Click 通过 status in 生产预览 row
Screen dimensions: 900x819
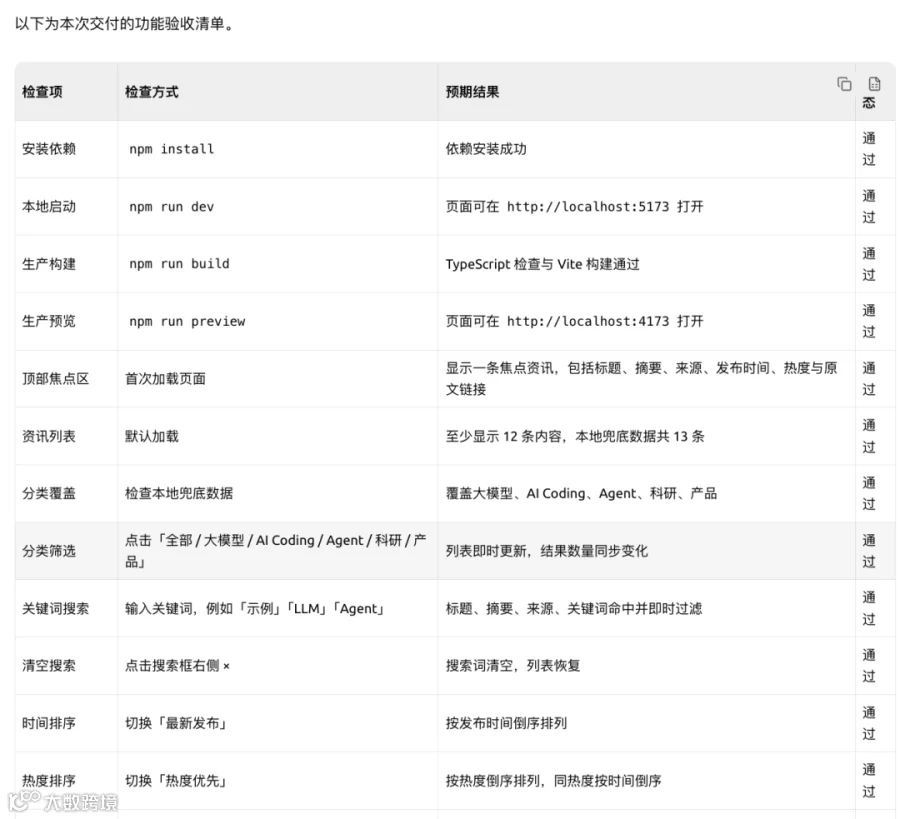(869, 321)
